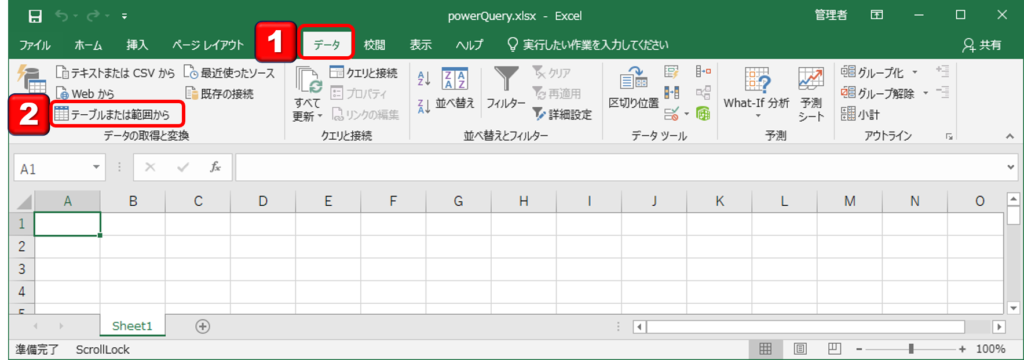Toggle the フィルター funnel
The width and height of the screenshot is (1024, 360).
505,89
